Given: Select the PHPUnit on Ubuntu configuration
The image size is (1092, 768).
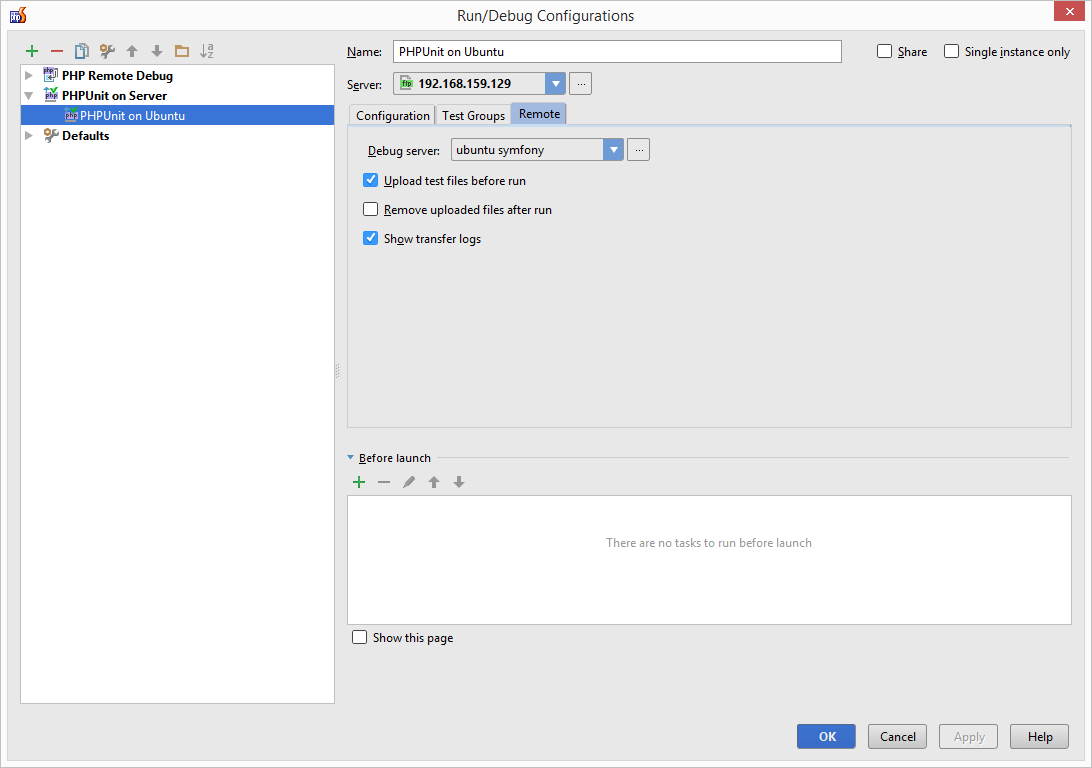Looking at the screenshot, I should [x=129, y=115].
